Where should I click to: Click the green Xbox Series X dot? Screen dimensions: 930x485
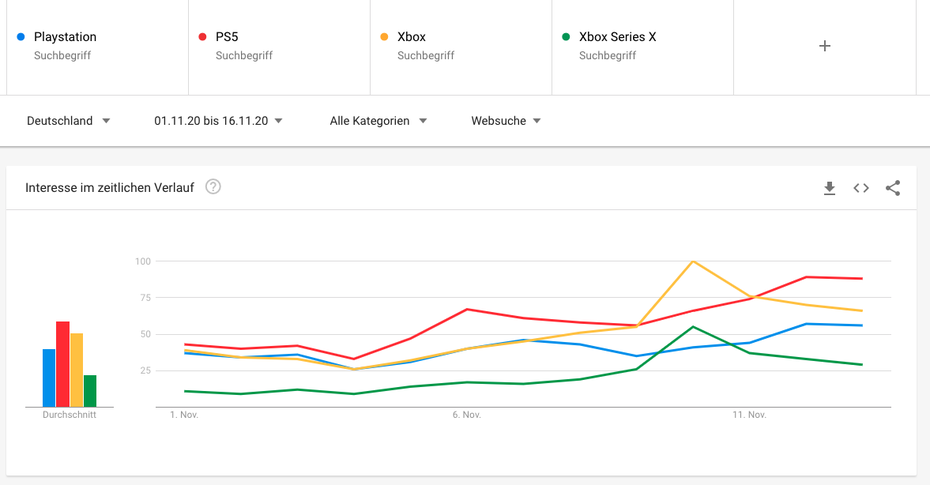pos(566,37)
